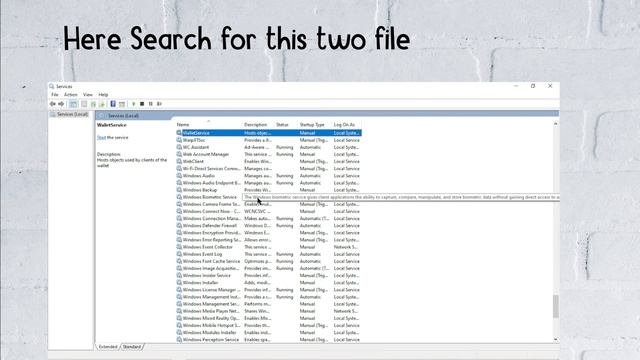Select the Windows Connection Manager row
This screenshot has width=640, height=360.
(x=269, y=218)
